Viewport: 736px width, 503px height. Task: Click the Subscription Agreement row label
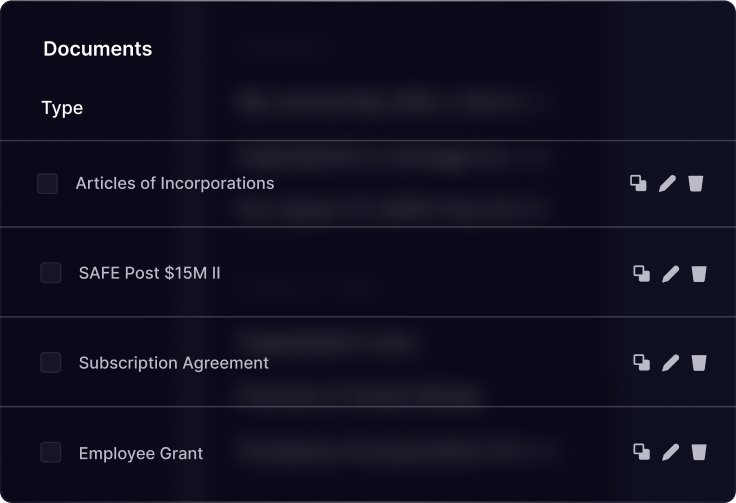click(173, 363)
